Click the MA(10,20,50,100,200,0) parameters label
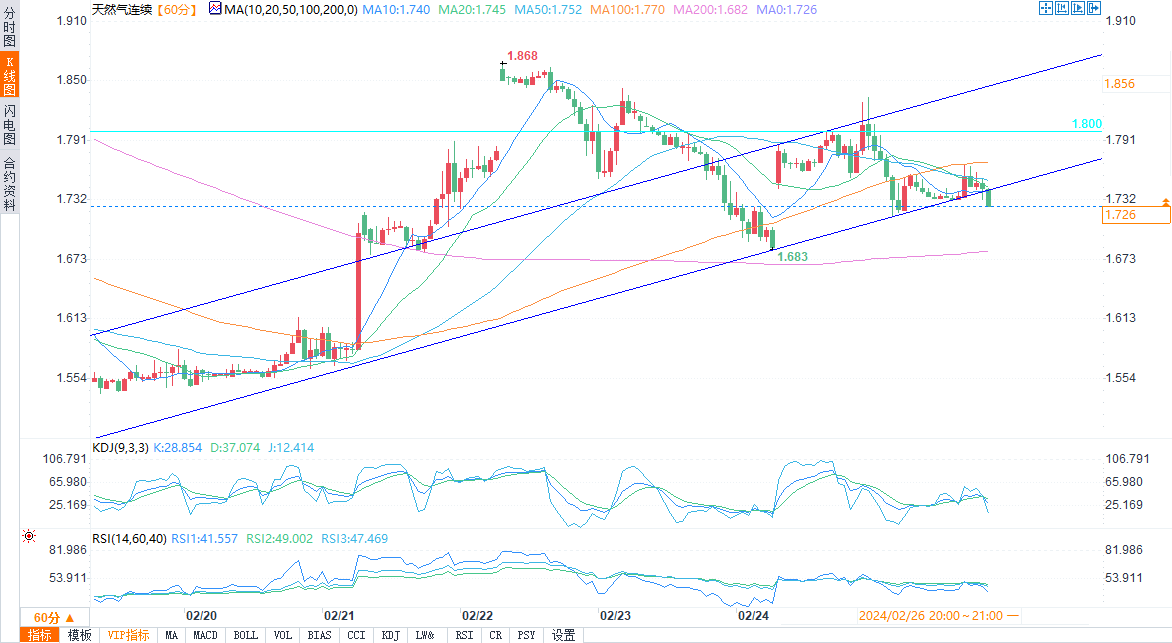Viewport: 1172px width, 643px height. click(291, 10)
